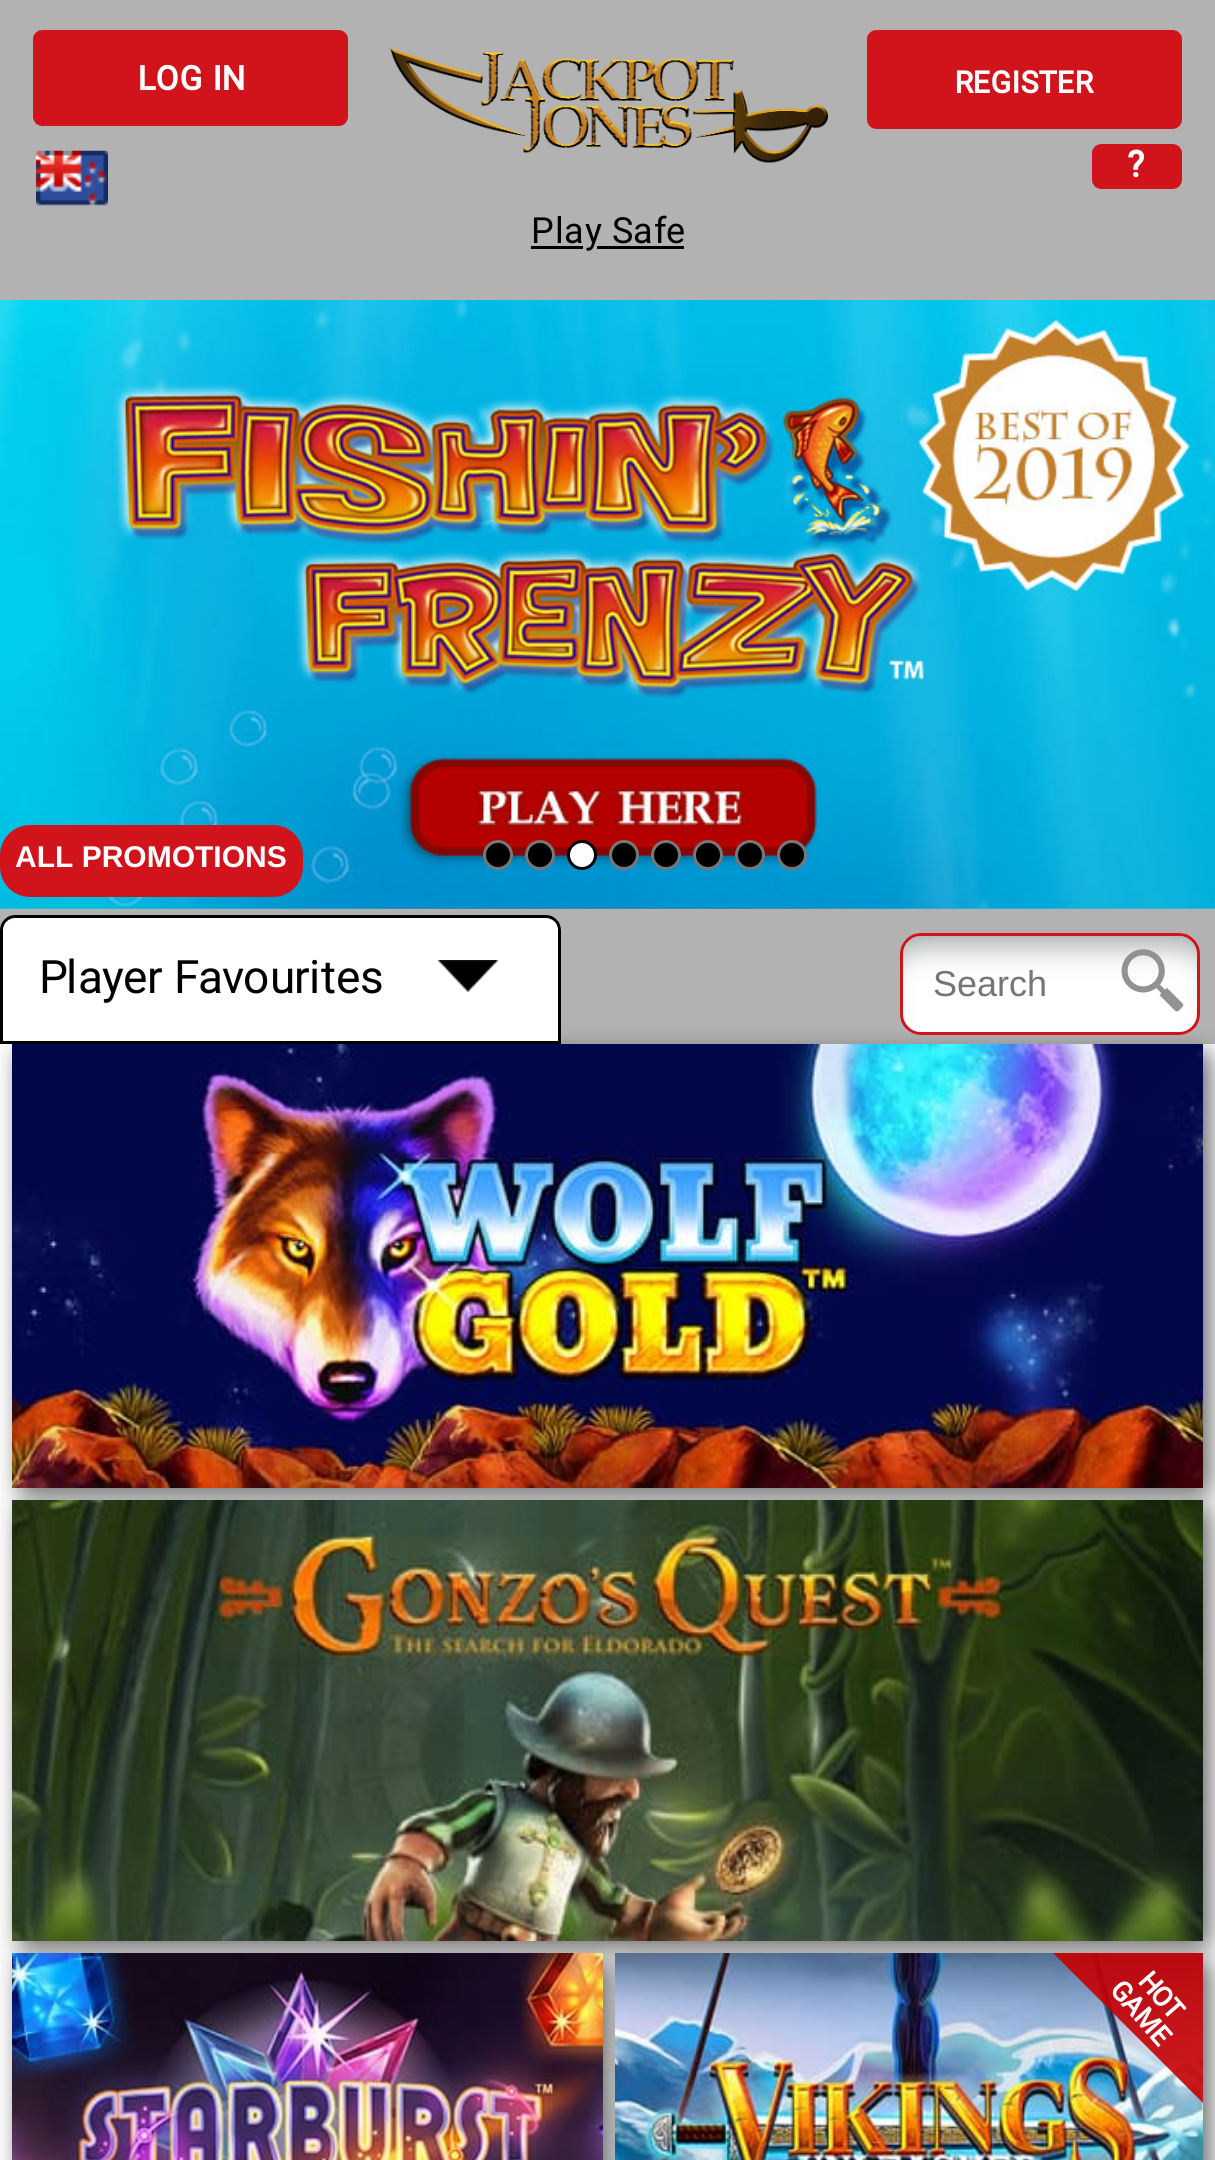Click the New Zealand flag language icon
The width and height of the screenshot is (1215, 2160).
tap(71, 178)
